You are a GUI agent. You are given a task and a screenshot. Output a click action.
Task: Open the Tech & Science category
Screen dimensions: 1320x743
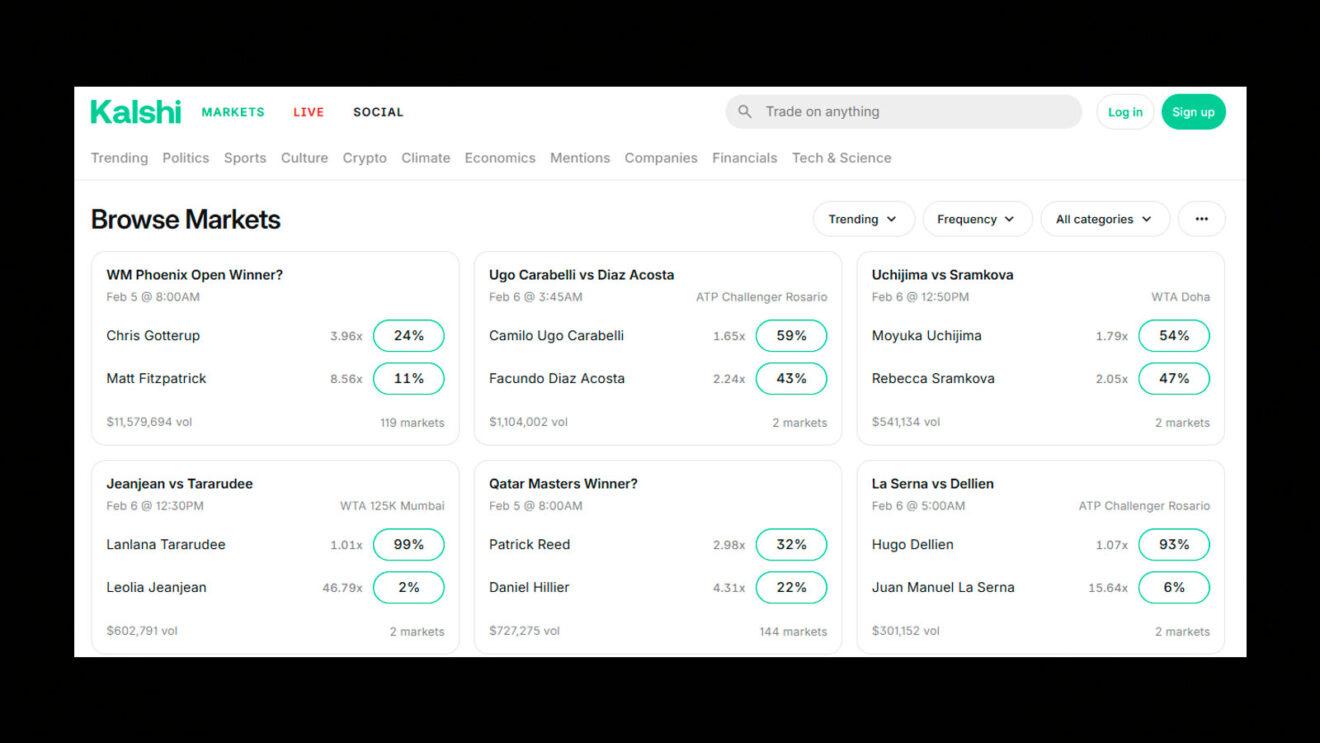coord(841,158)
